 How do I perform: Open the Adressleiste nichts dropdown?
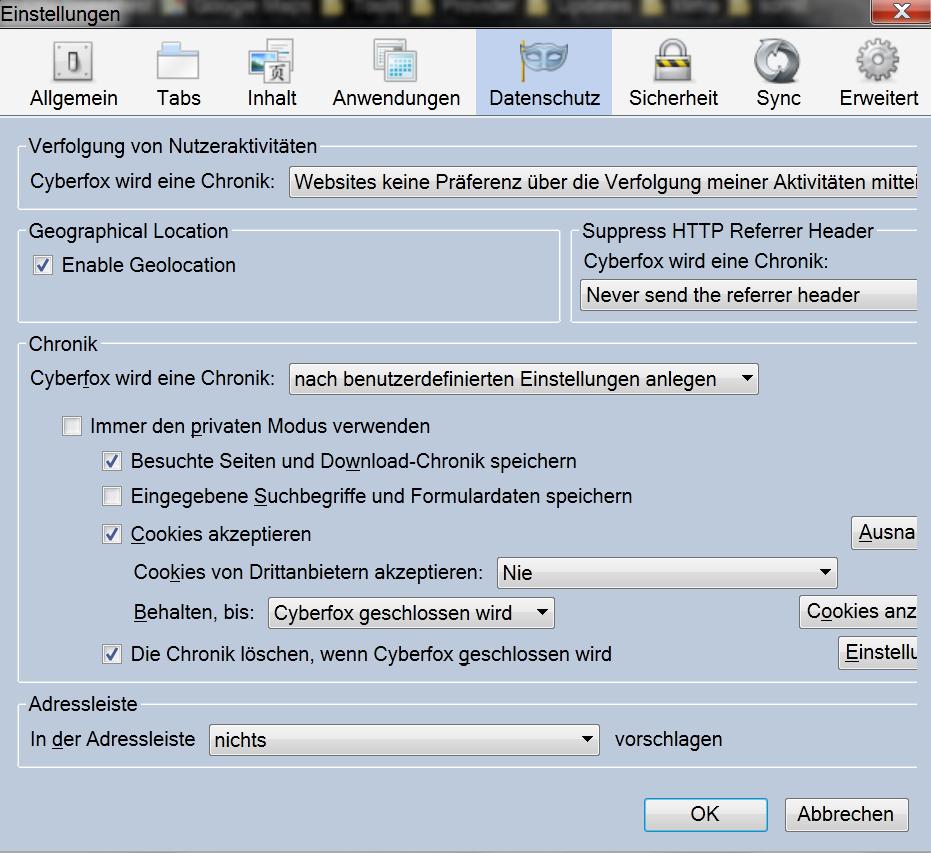pyautogui.click(x=404, y=740)
